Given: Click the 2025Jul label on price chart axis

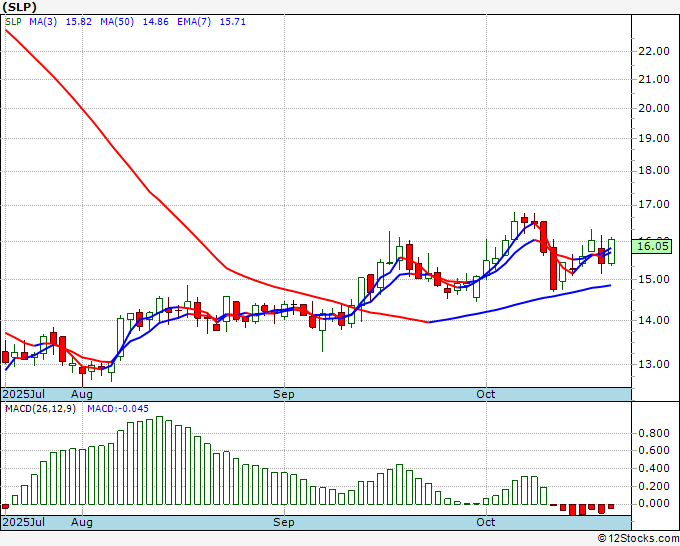Looking at the screenshot, I should (x=24, y=394).
